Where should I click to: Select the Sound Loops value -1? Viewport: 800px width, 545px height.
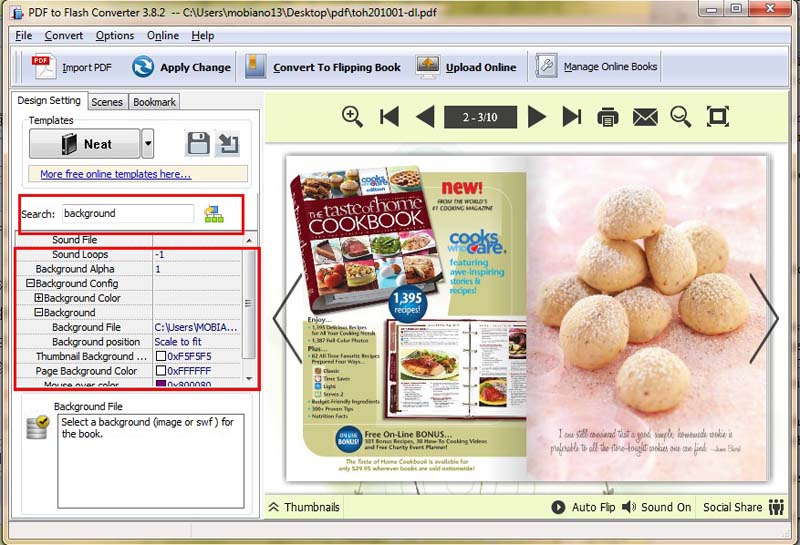(x=196, y=254)
